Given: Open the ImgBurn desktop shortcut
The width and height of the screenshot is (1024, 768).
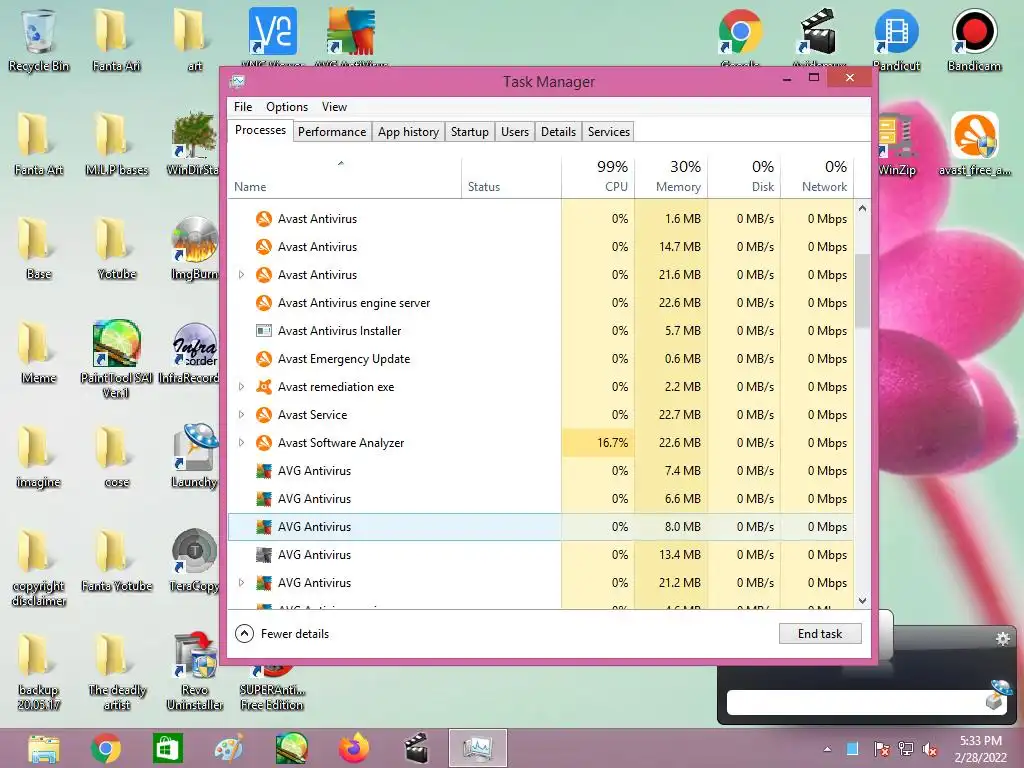Looking at the screenshot, I should 195,248.
